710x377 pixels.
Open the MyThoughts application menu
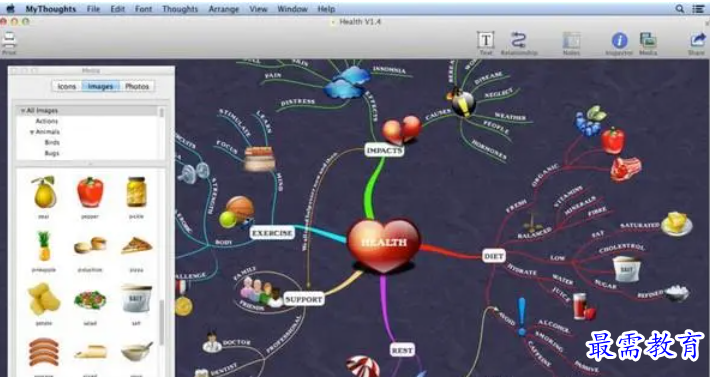51,9
